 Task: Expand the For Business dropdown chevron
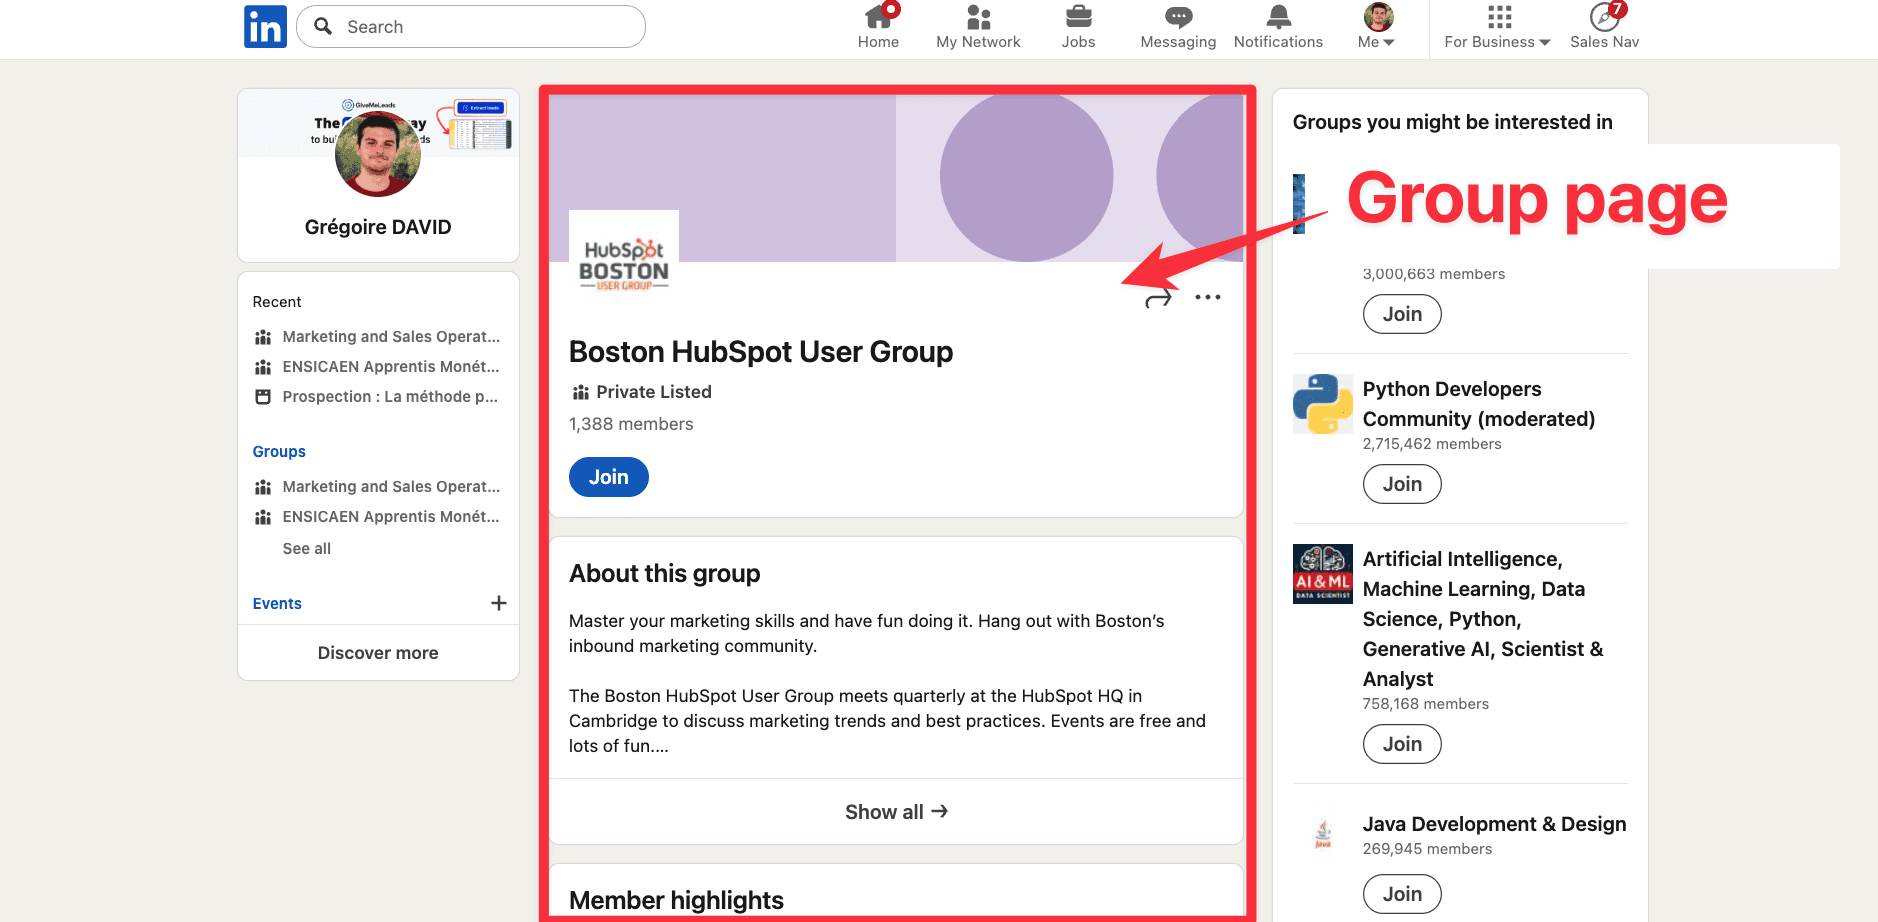tap(1545, 42)
